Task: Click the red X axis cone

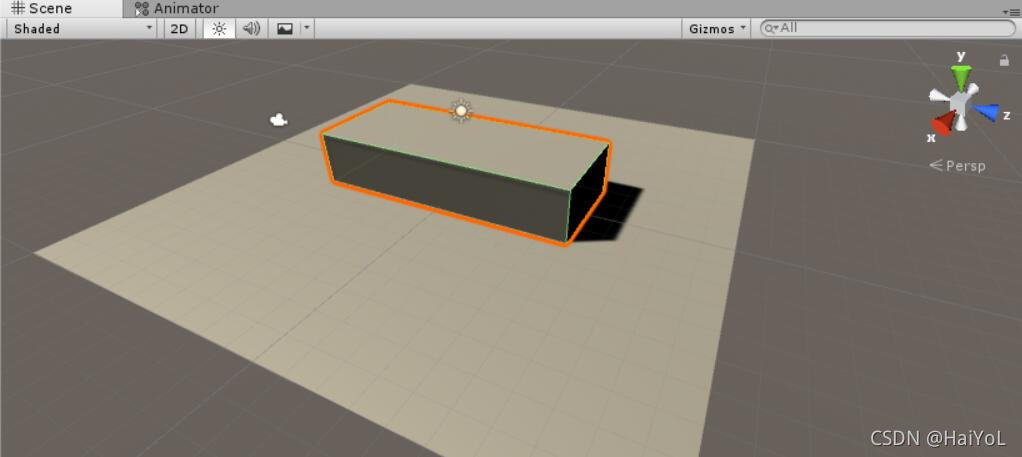Action: (x=942, y=123)
